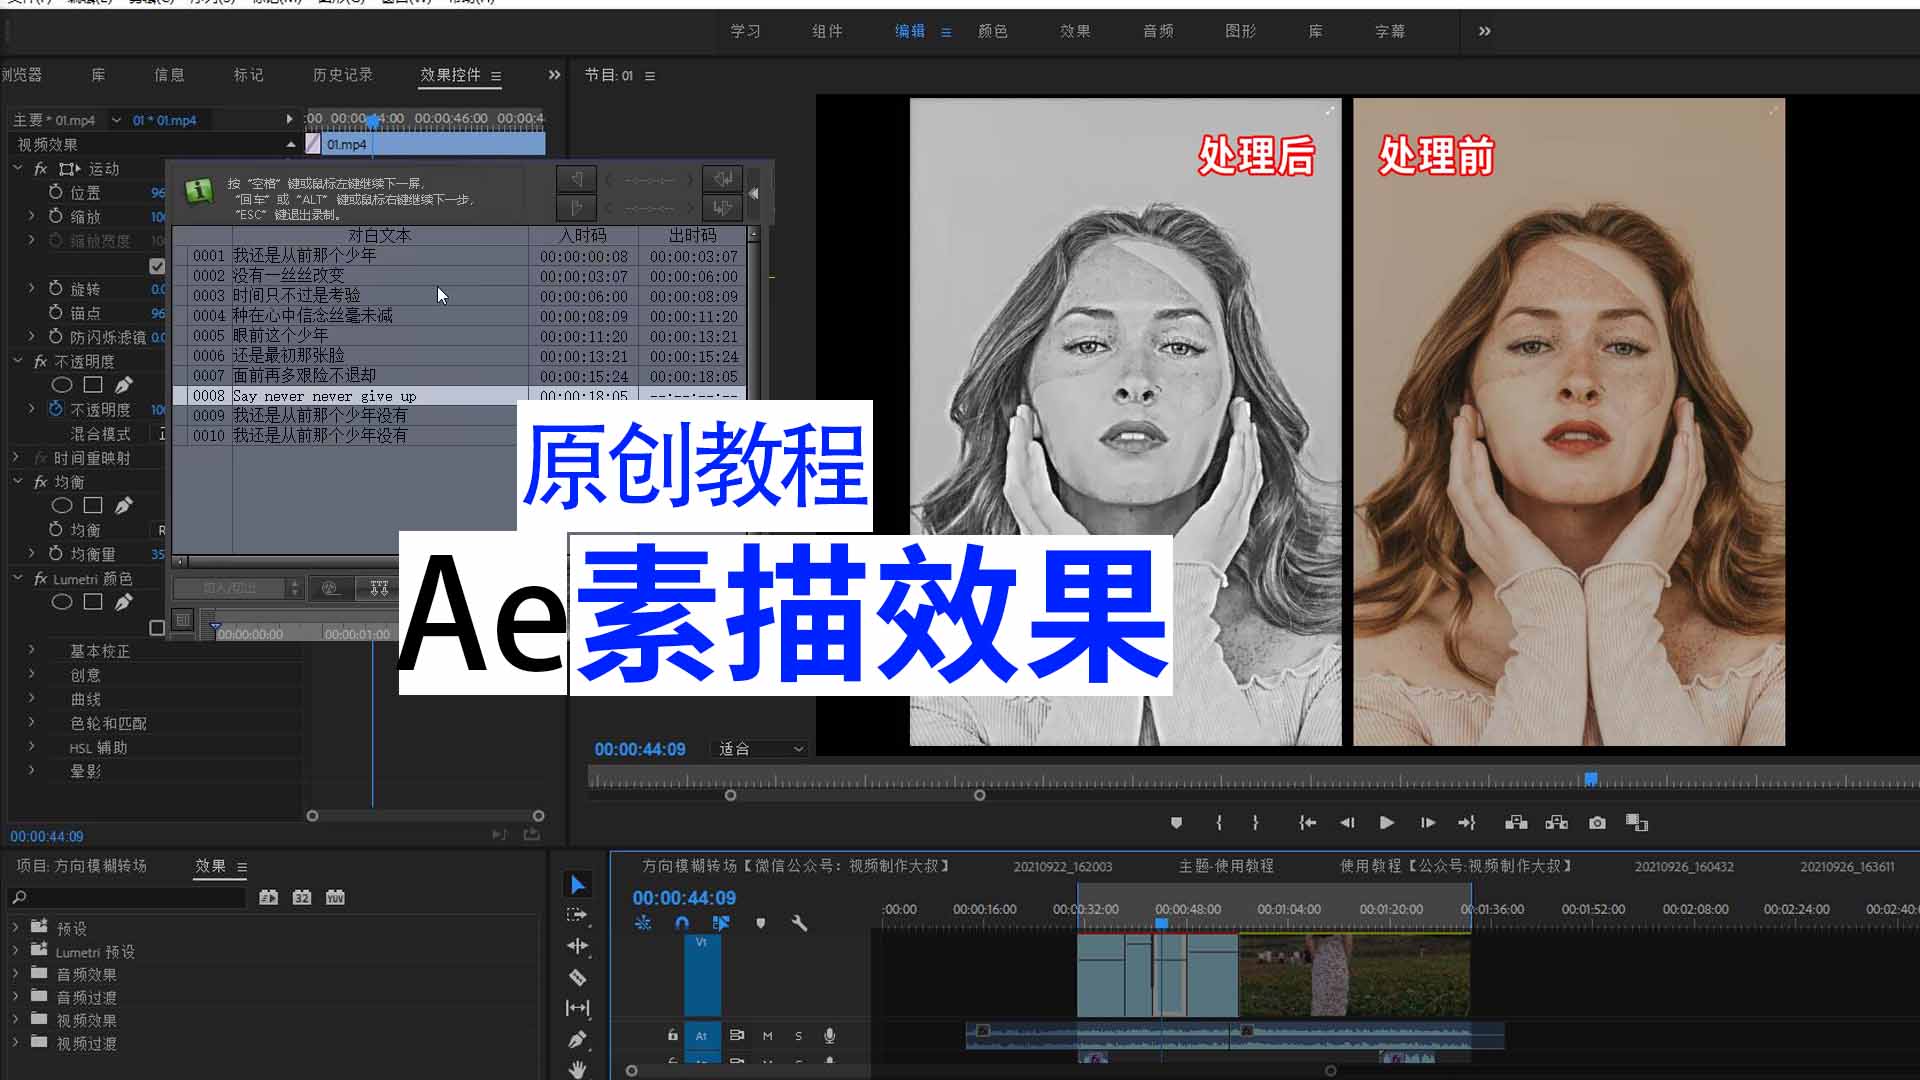Play the program monitor sequence
Image resolution: width=1920 pixels, height=1080 pixels.
[x=1387, y=823]
